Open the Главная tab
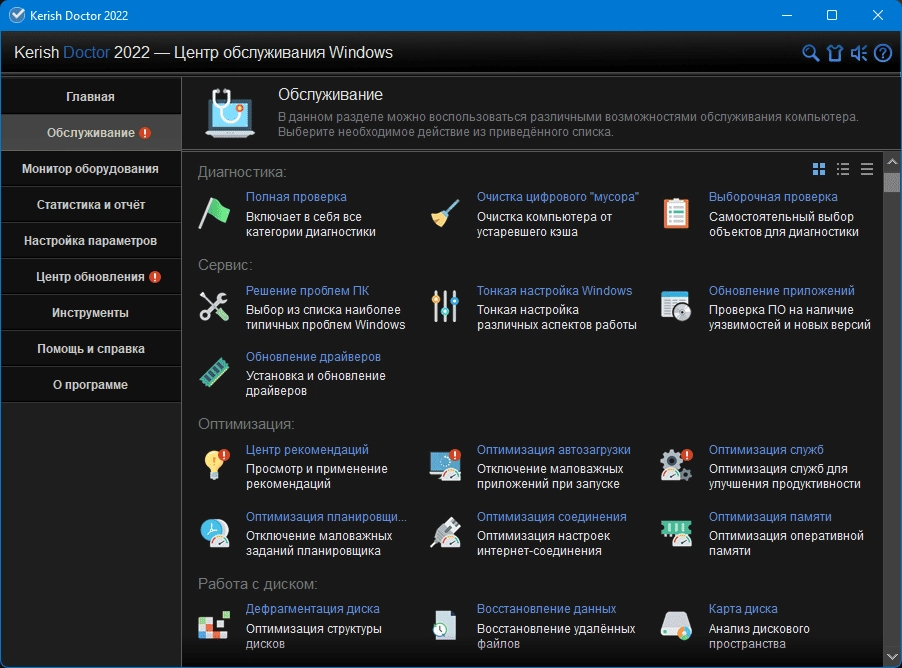Image resolution: width=902 pixels, height=668 pixels. tap(91, 97)
